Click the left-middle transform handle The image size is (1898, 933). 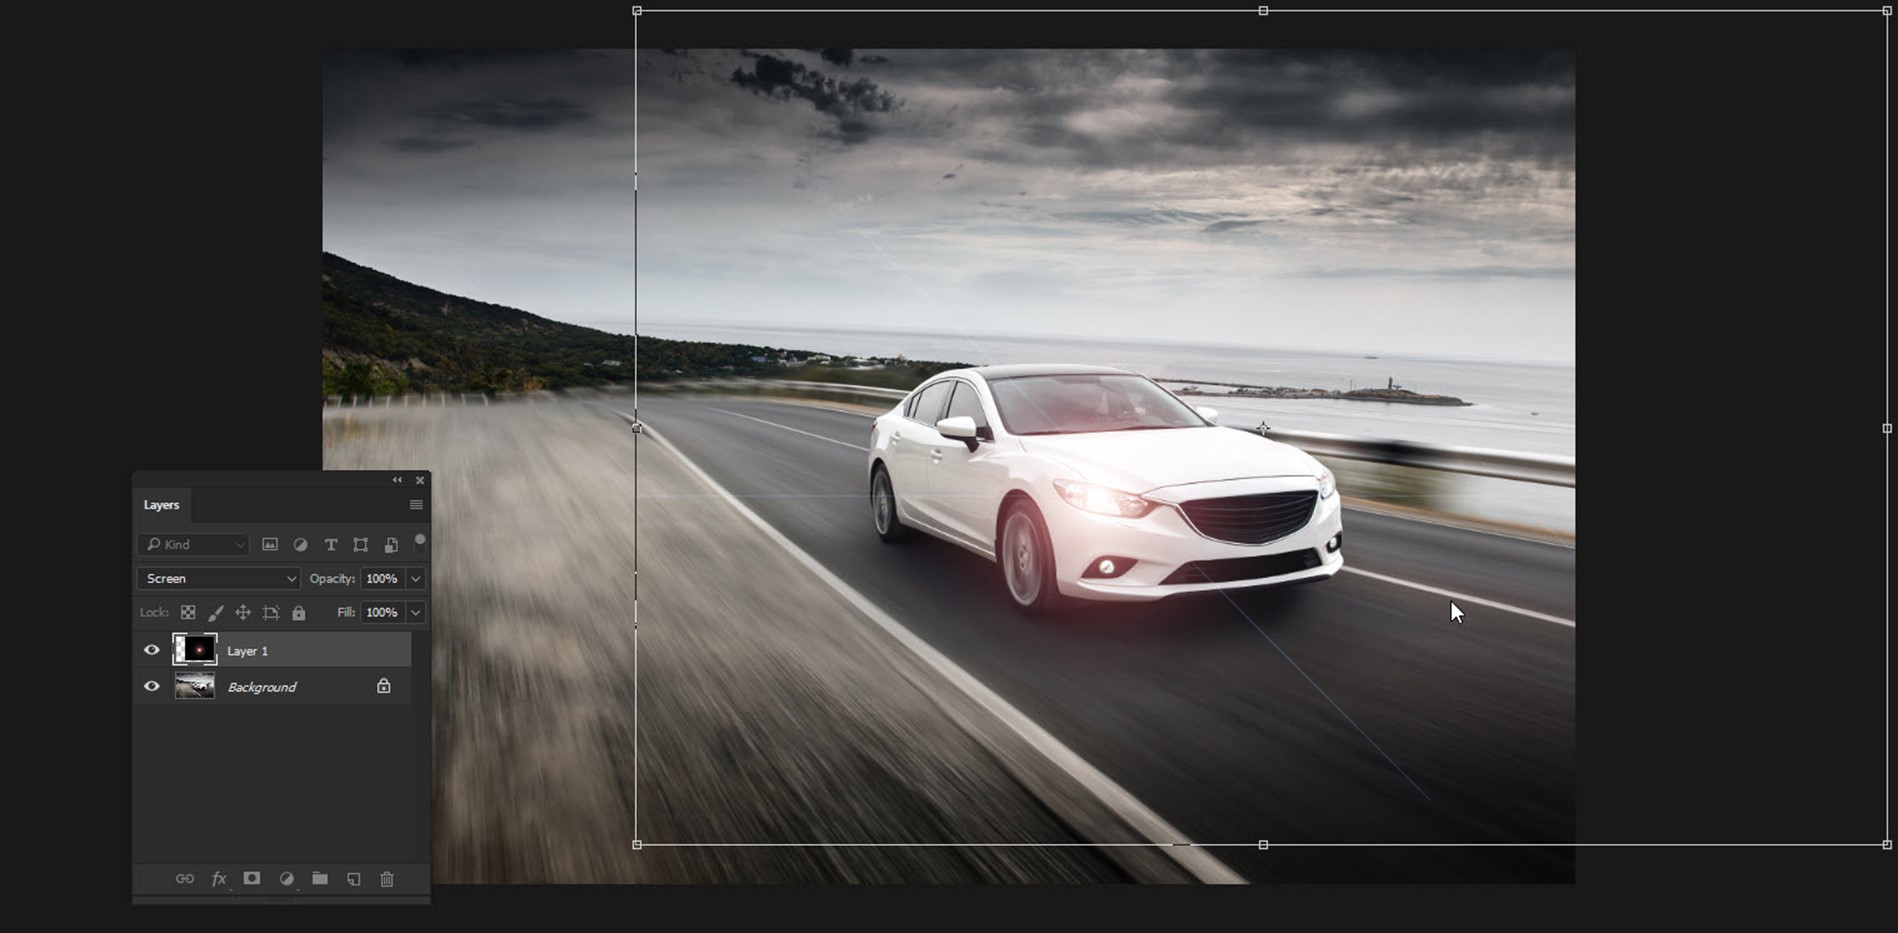[x=637, y=428]
